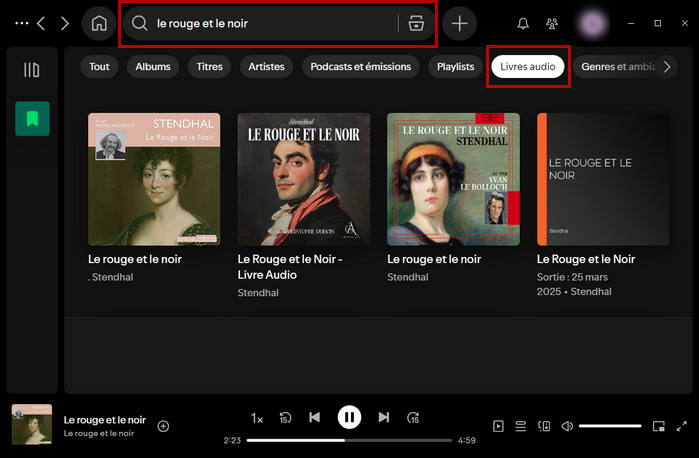This screenshot has height=458, width=699.
Task: Switch to Podcasts et émissions filter
Action: coord(361,67)
